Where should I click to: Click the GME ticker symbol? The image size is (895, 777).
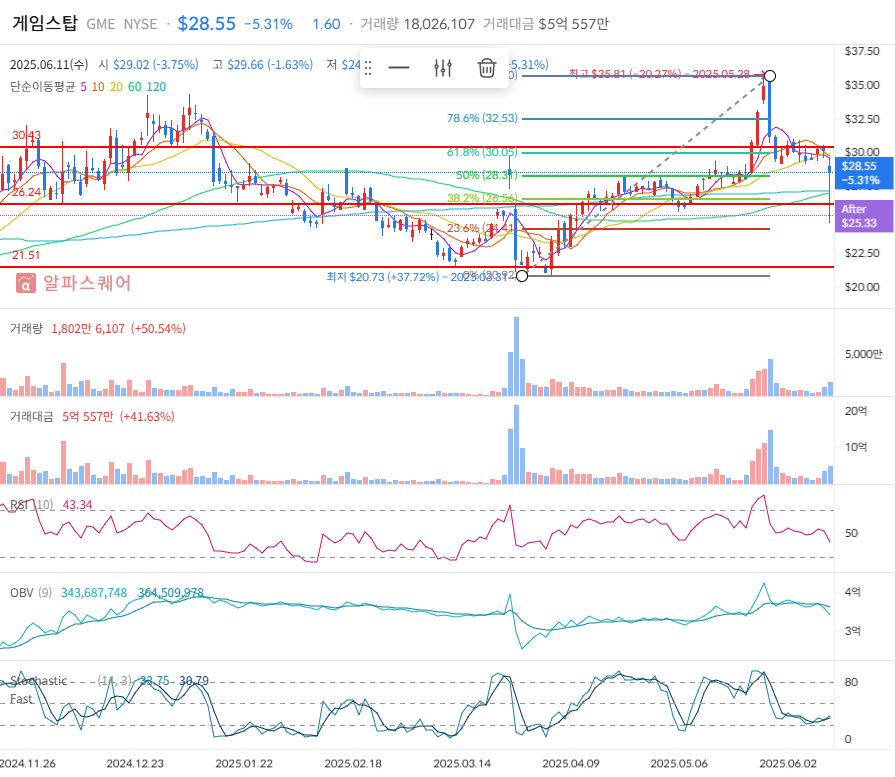coord(100,25)
